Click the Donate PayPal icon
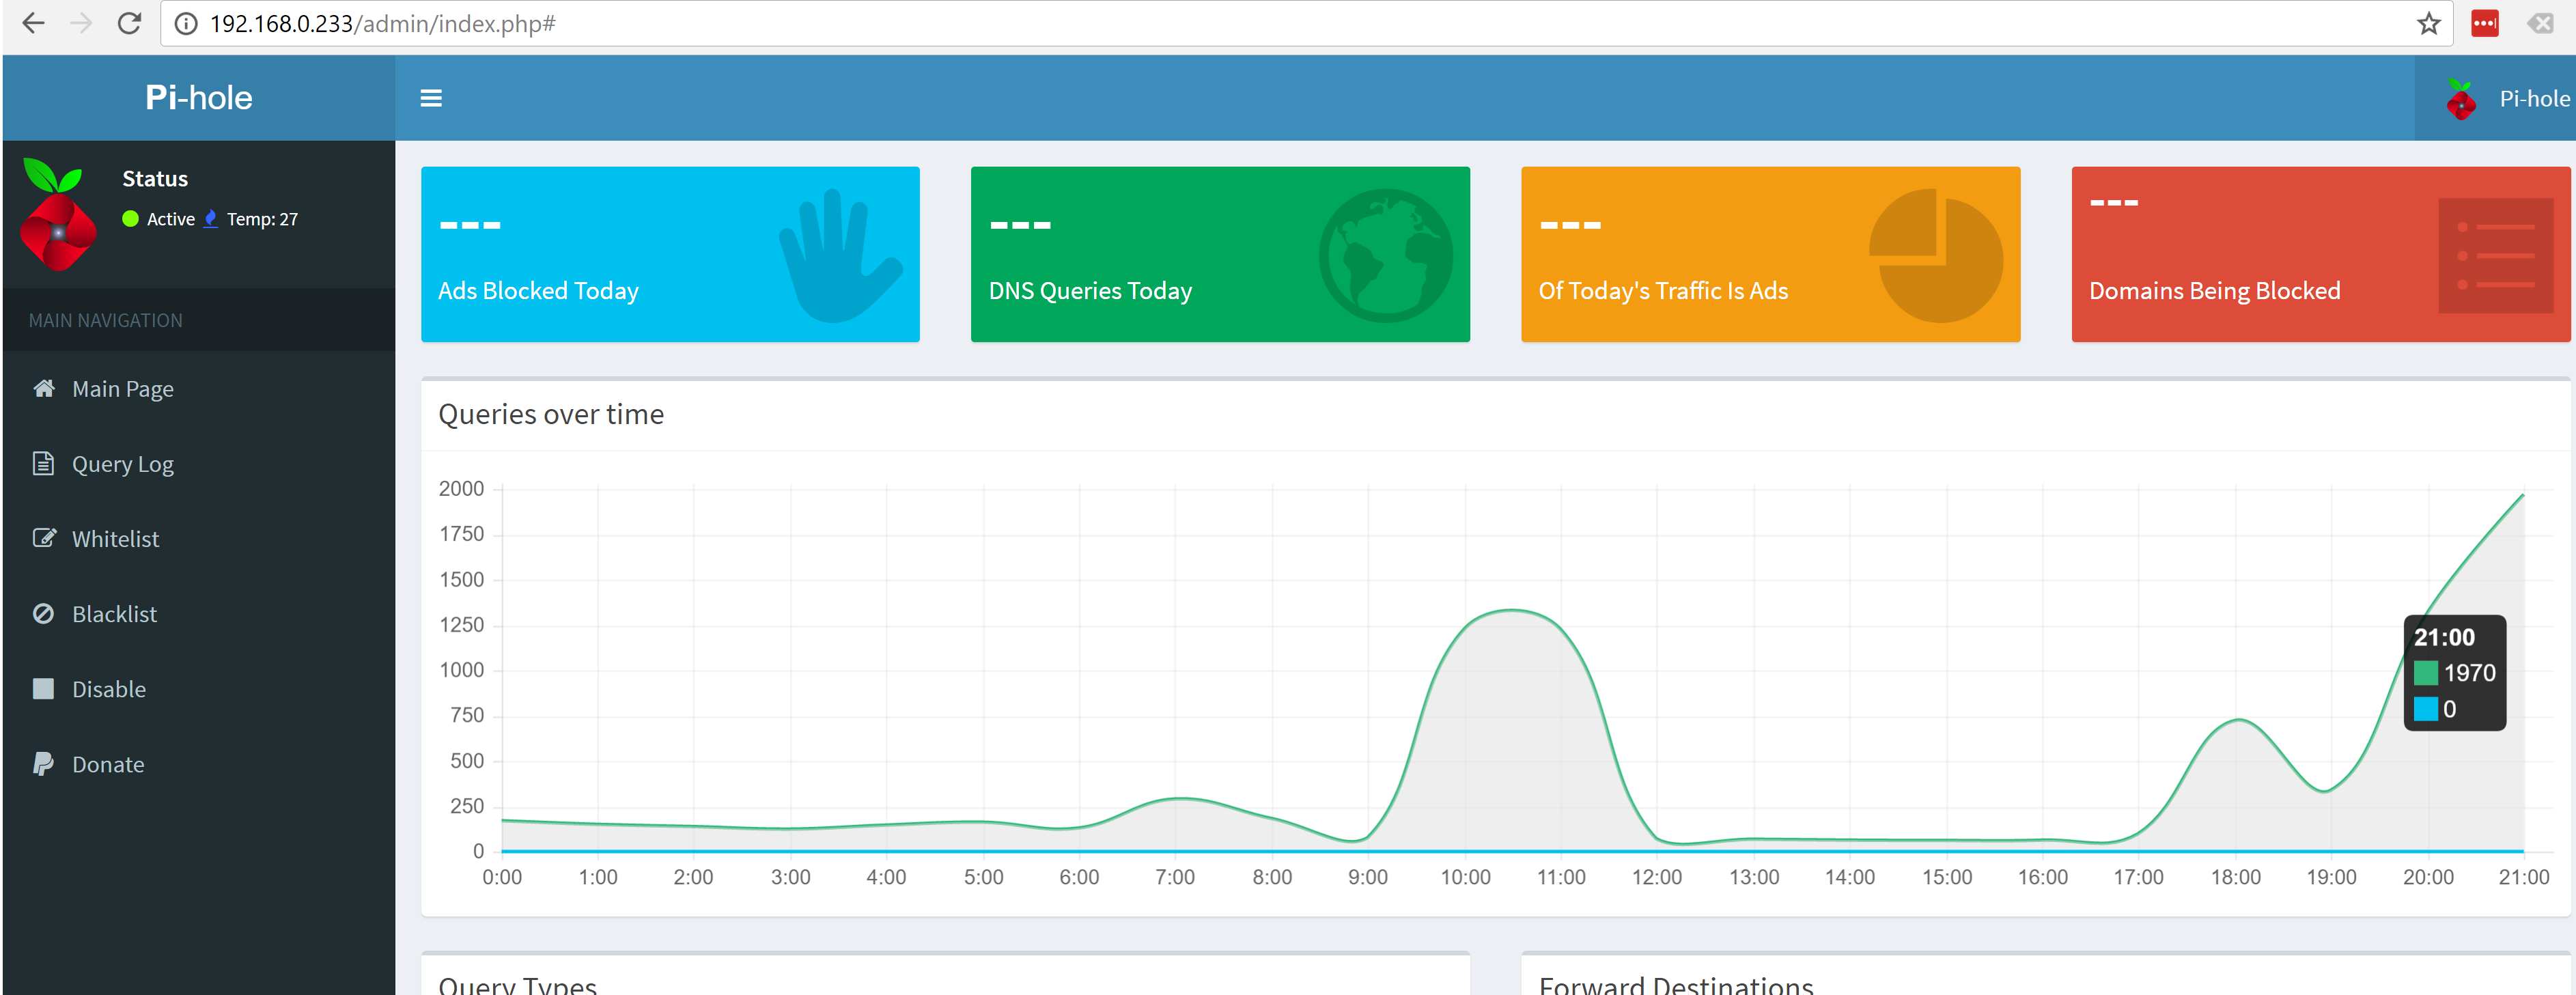This screenshot has width=2576, height=995. coord(43,763)
